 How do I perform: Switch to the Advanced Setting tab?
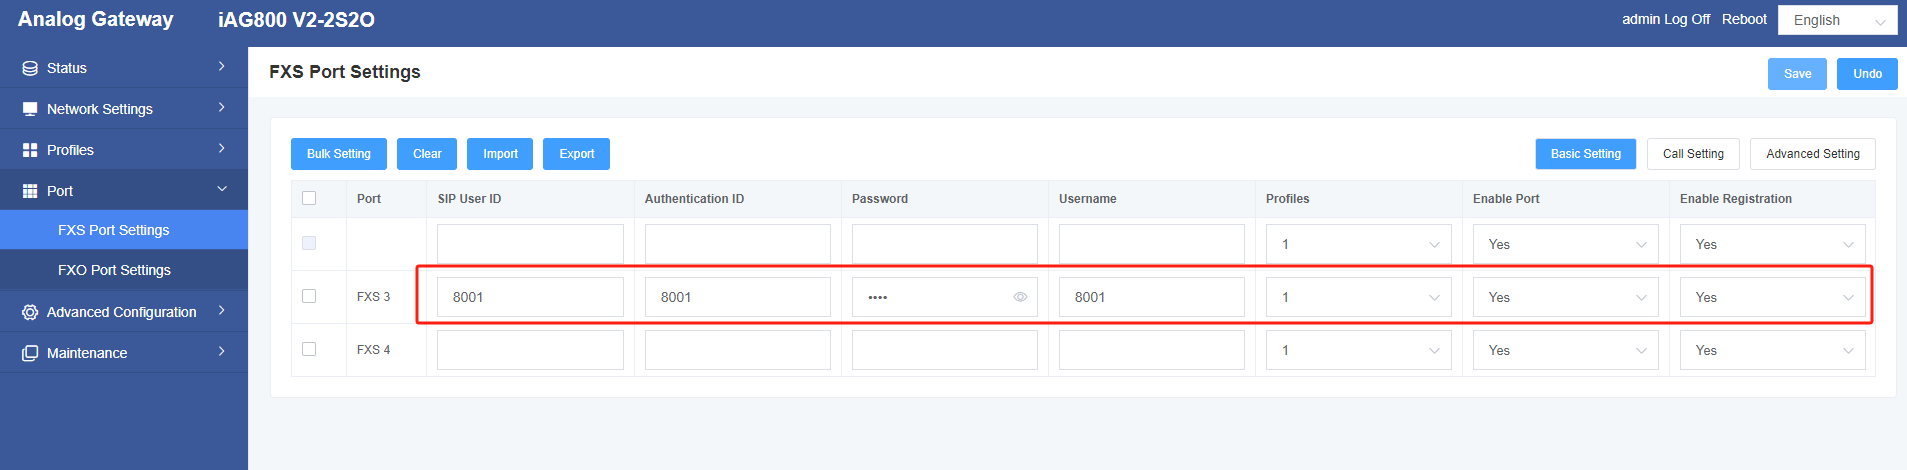(1813, 154)
